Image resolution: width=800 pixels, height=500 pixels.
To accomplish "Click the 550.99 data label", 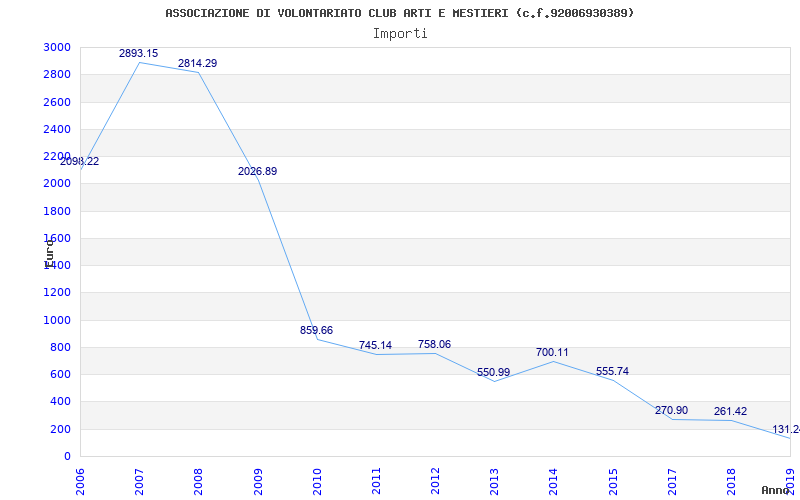I will [493, 372].
